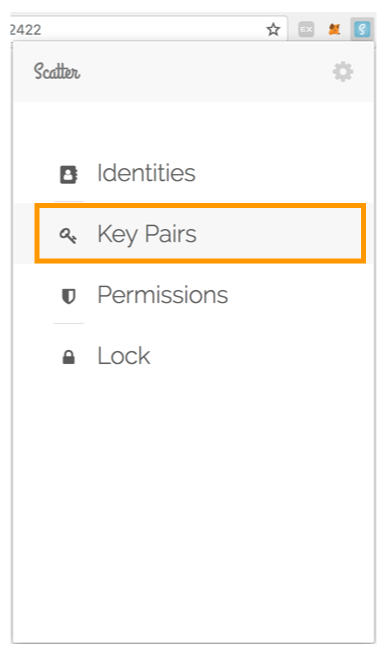Lock the wallet using the Lock label
The image size is (390, 658).
[x=123, y=356]
